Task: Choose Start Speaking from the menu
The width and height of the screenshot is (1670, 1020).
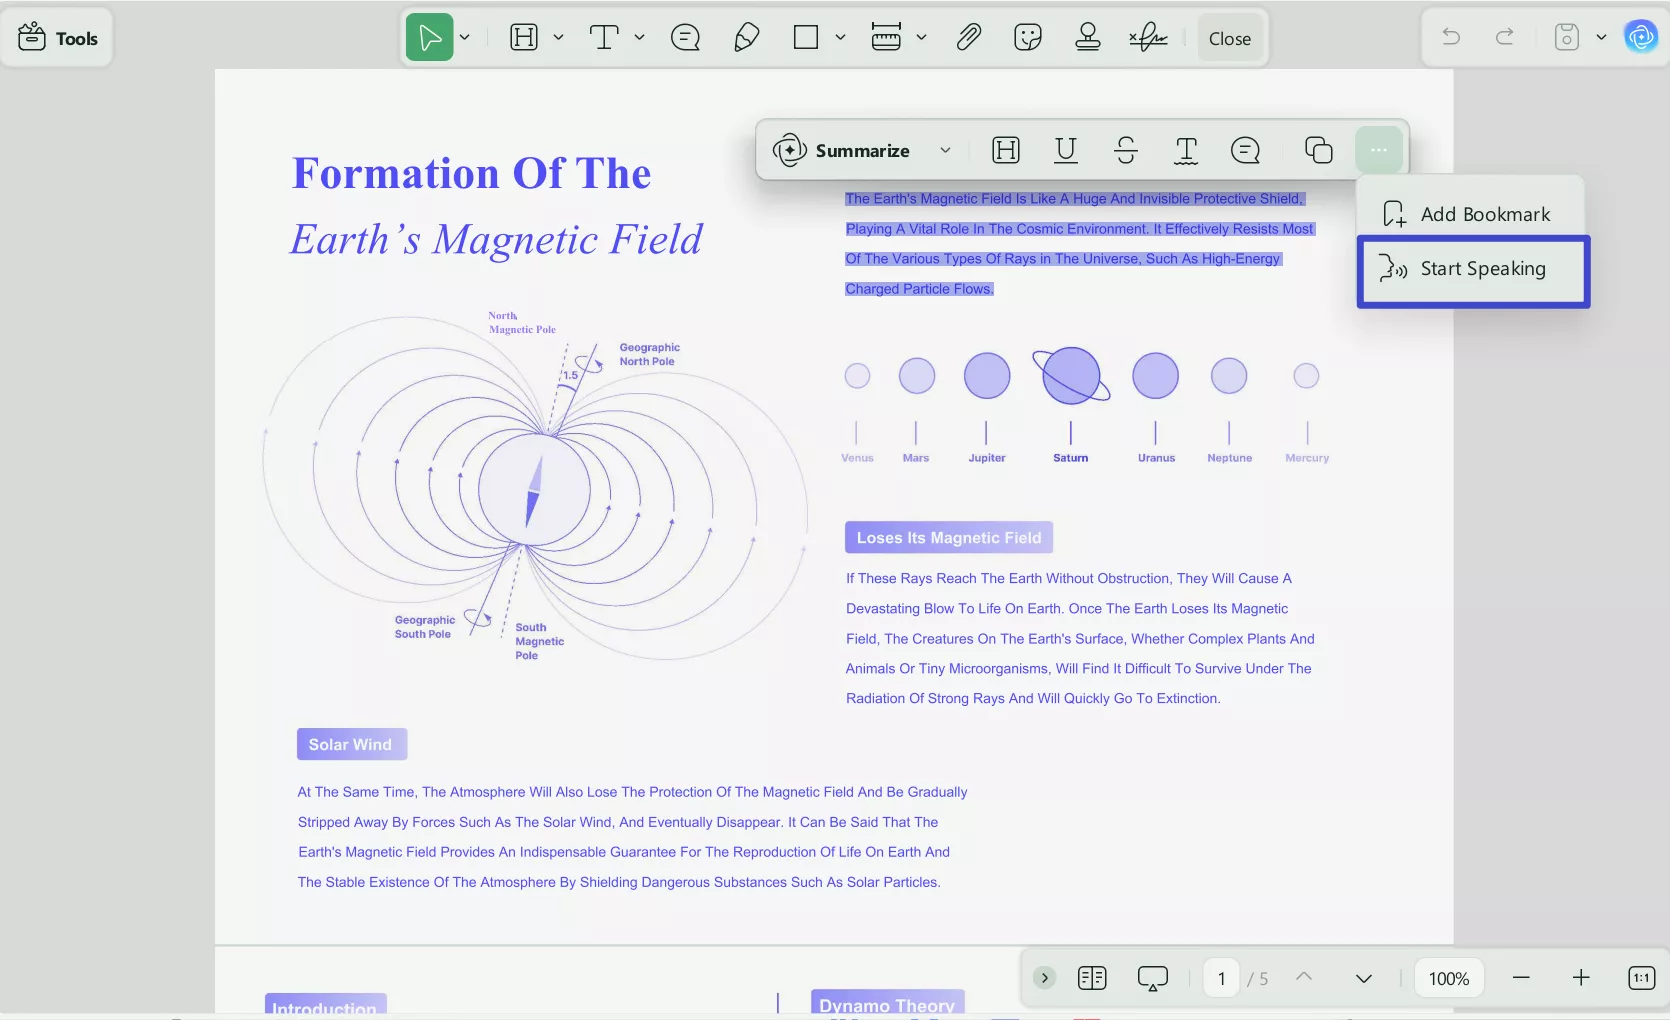Action: tap(1473, 269)
